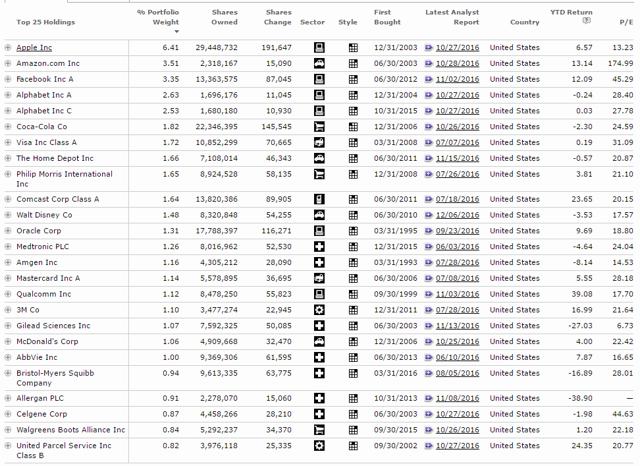Click report arrow icon for AbbVie Inc

429,358
